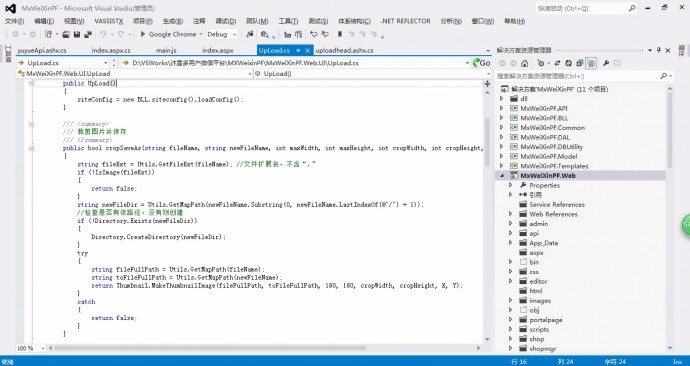The image size is (690, 366).
Task: Click the Navigate Backward toolbar icon
Action: pyautogui.click(x=16, y=34)
